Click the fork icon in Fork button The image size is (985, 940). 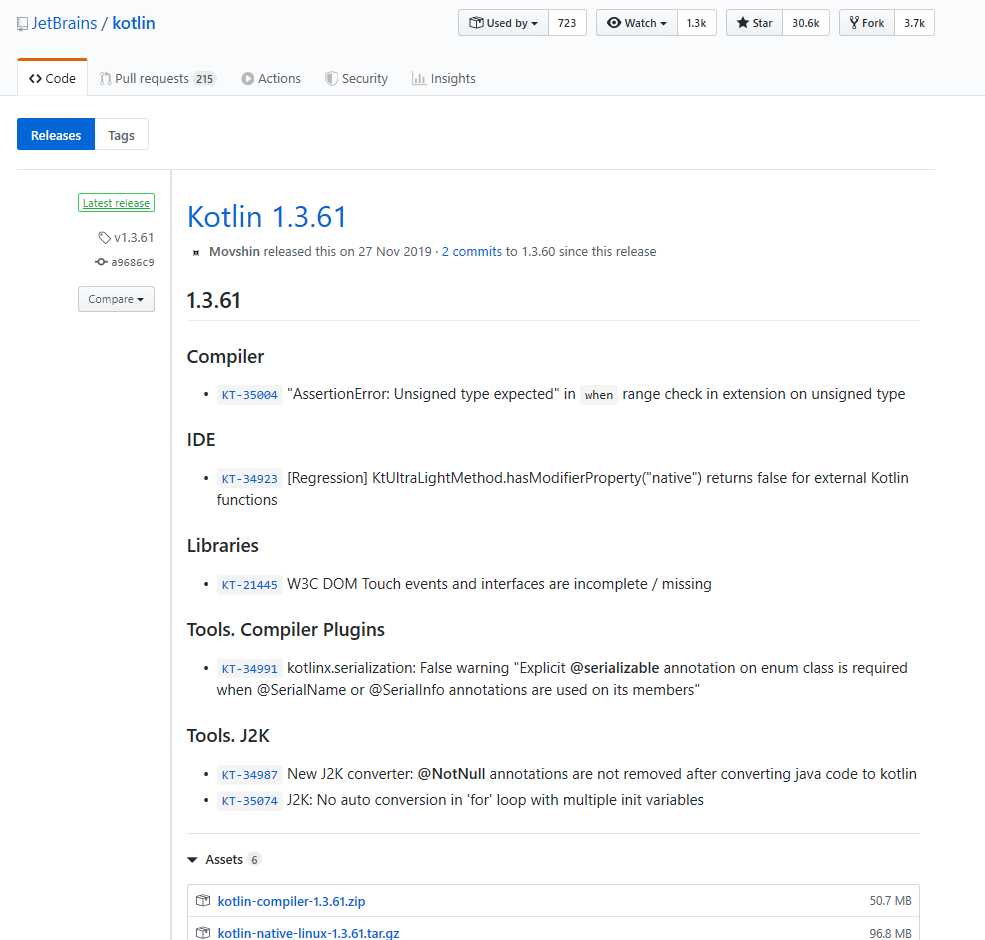point(854,23)
